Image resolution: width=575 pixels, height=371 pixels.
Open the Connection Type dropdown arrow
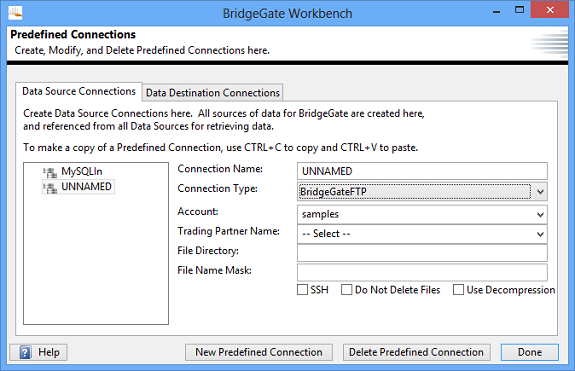coord(540,192)
